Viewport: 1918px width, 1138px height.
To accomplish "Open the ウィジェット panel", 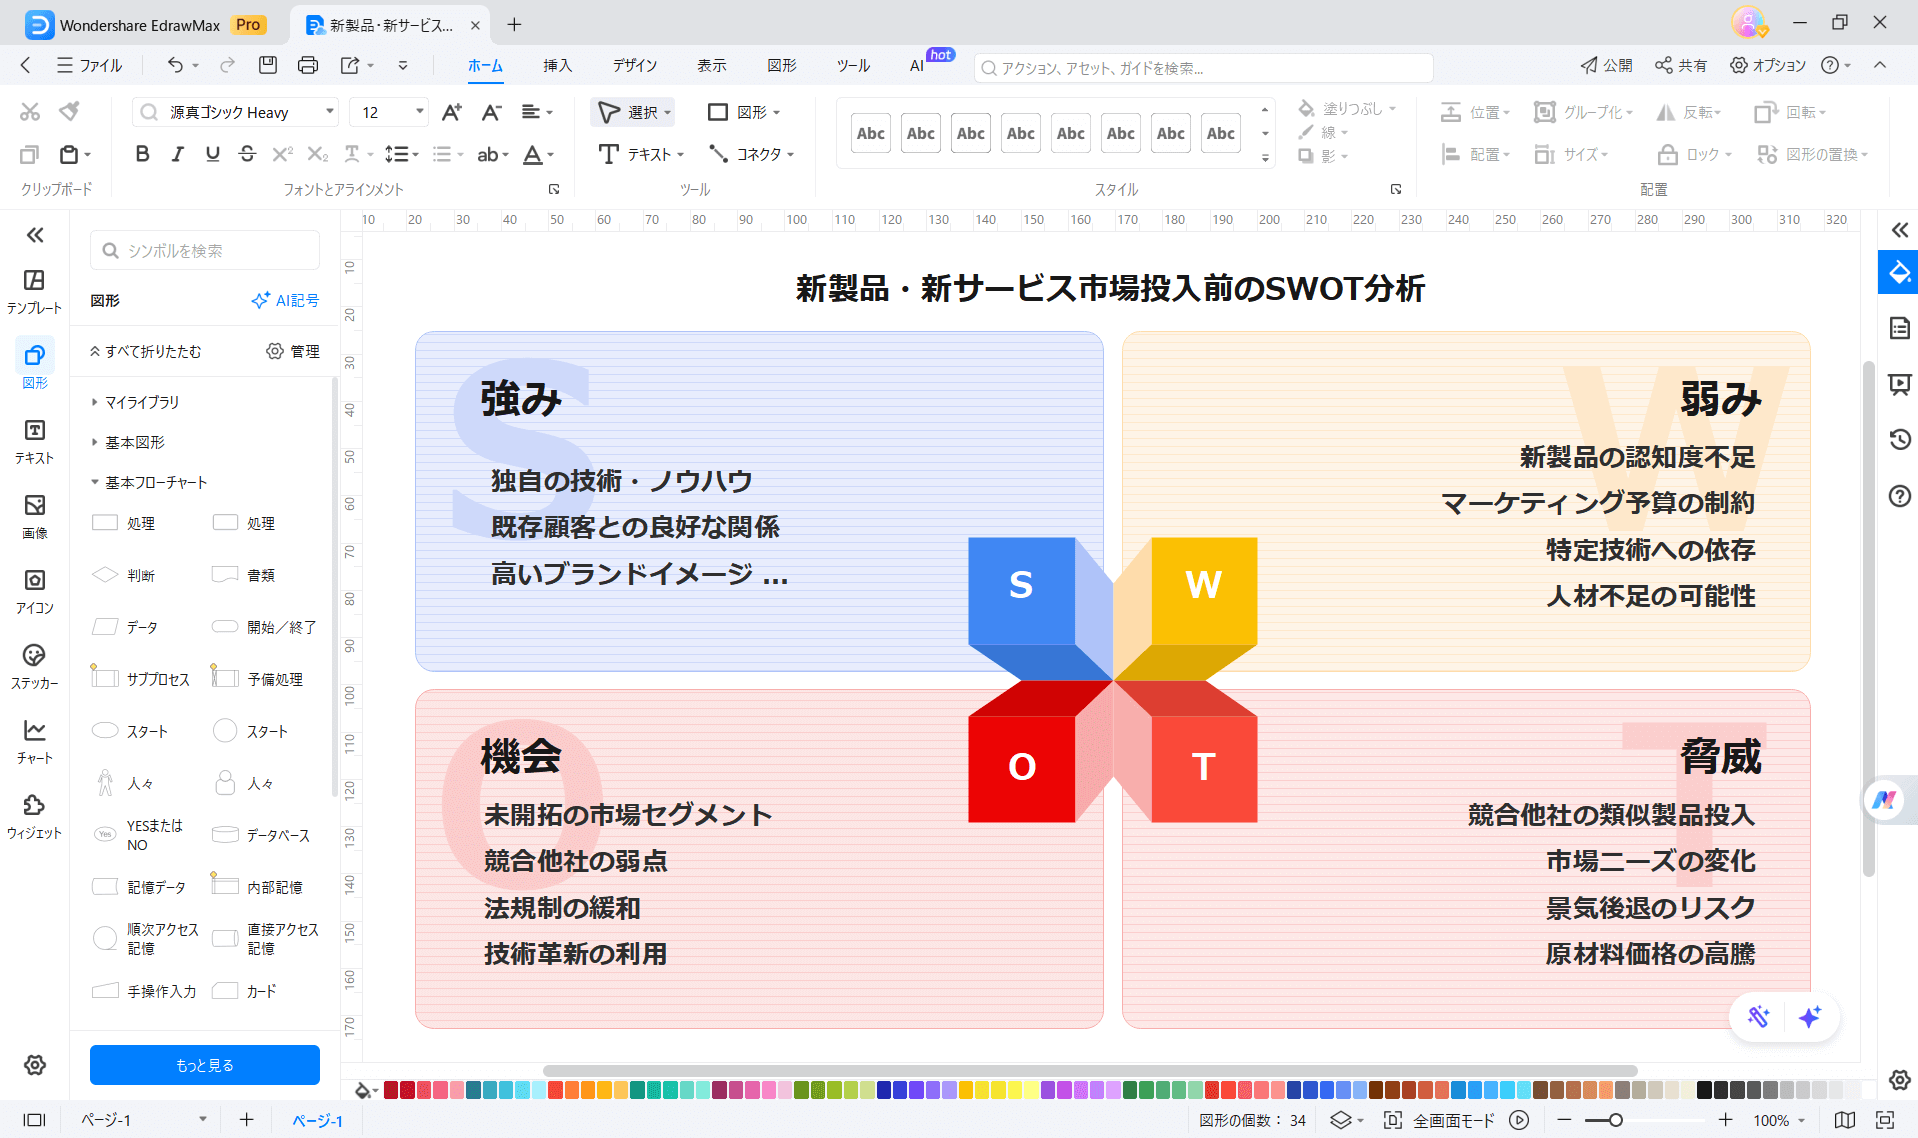I will pos(34,810).
